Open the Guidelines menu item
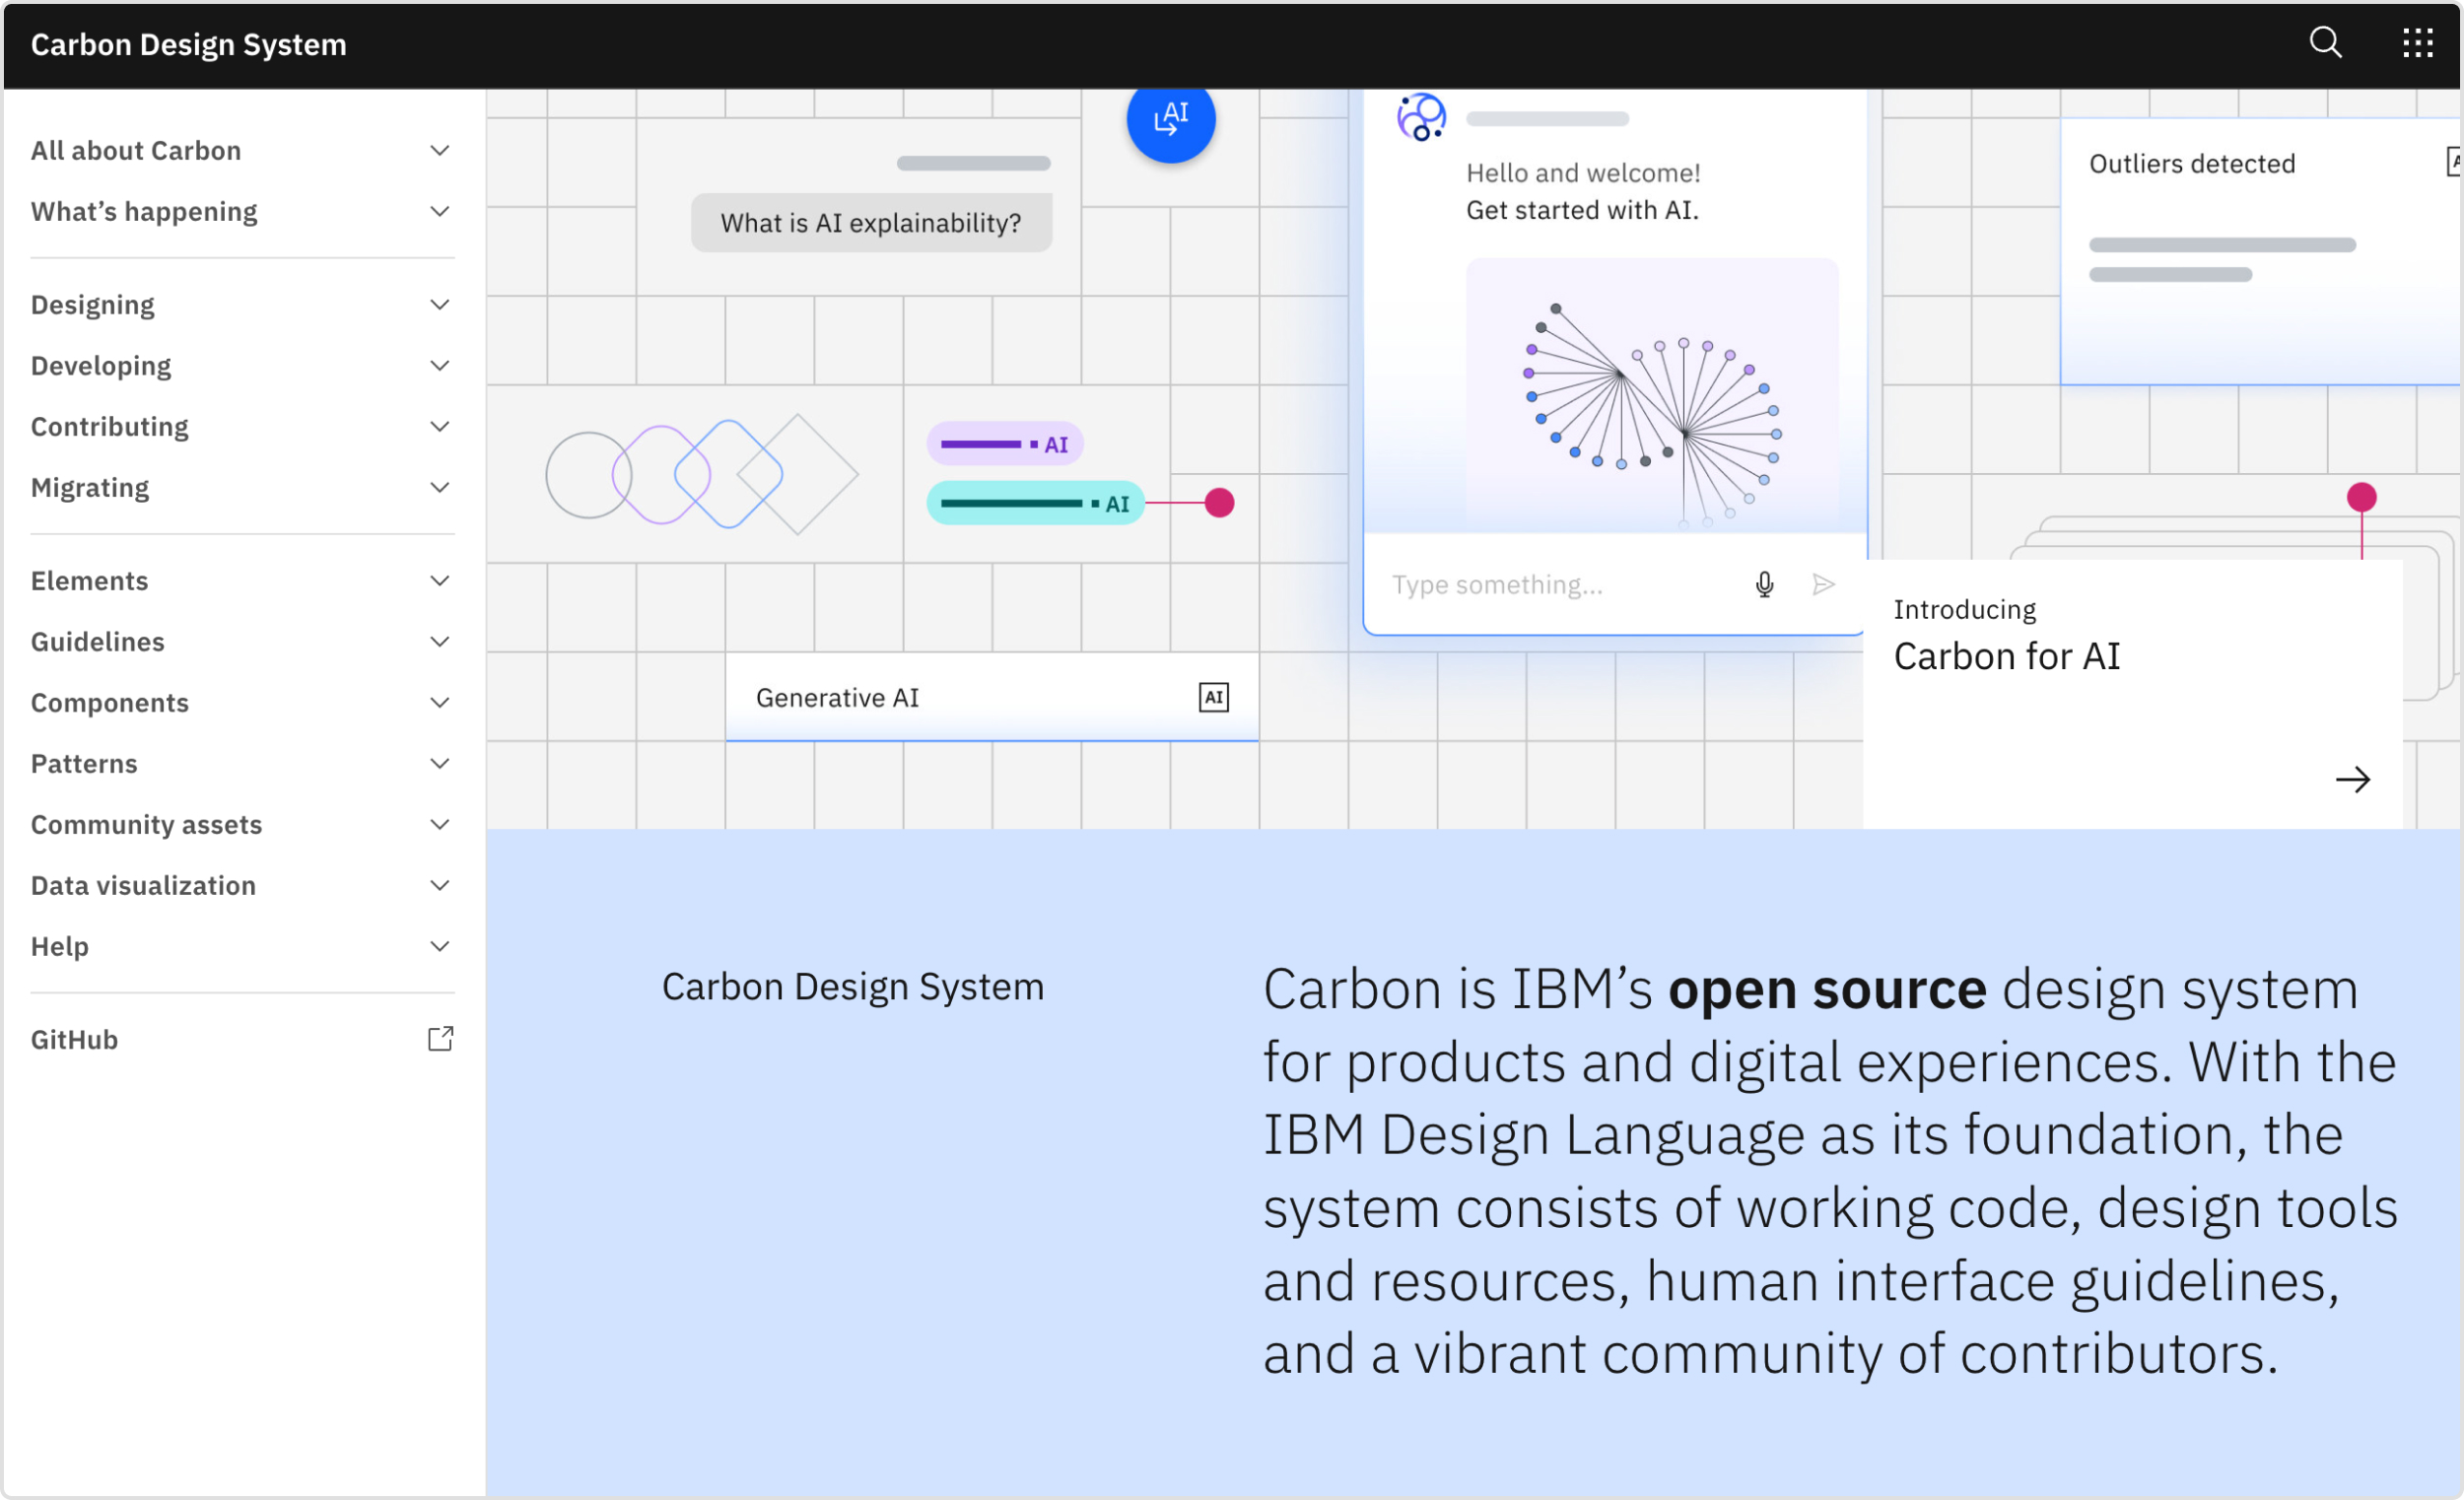Screen dimensions: 2464x1500 (x=242, y=642)
